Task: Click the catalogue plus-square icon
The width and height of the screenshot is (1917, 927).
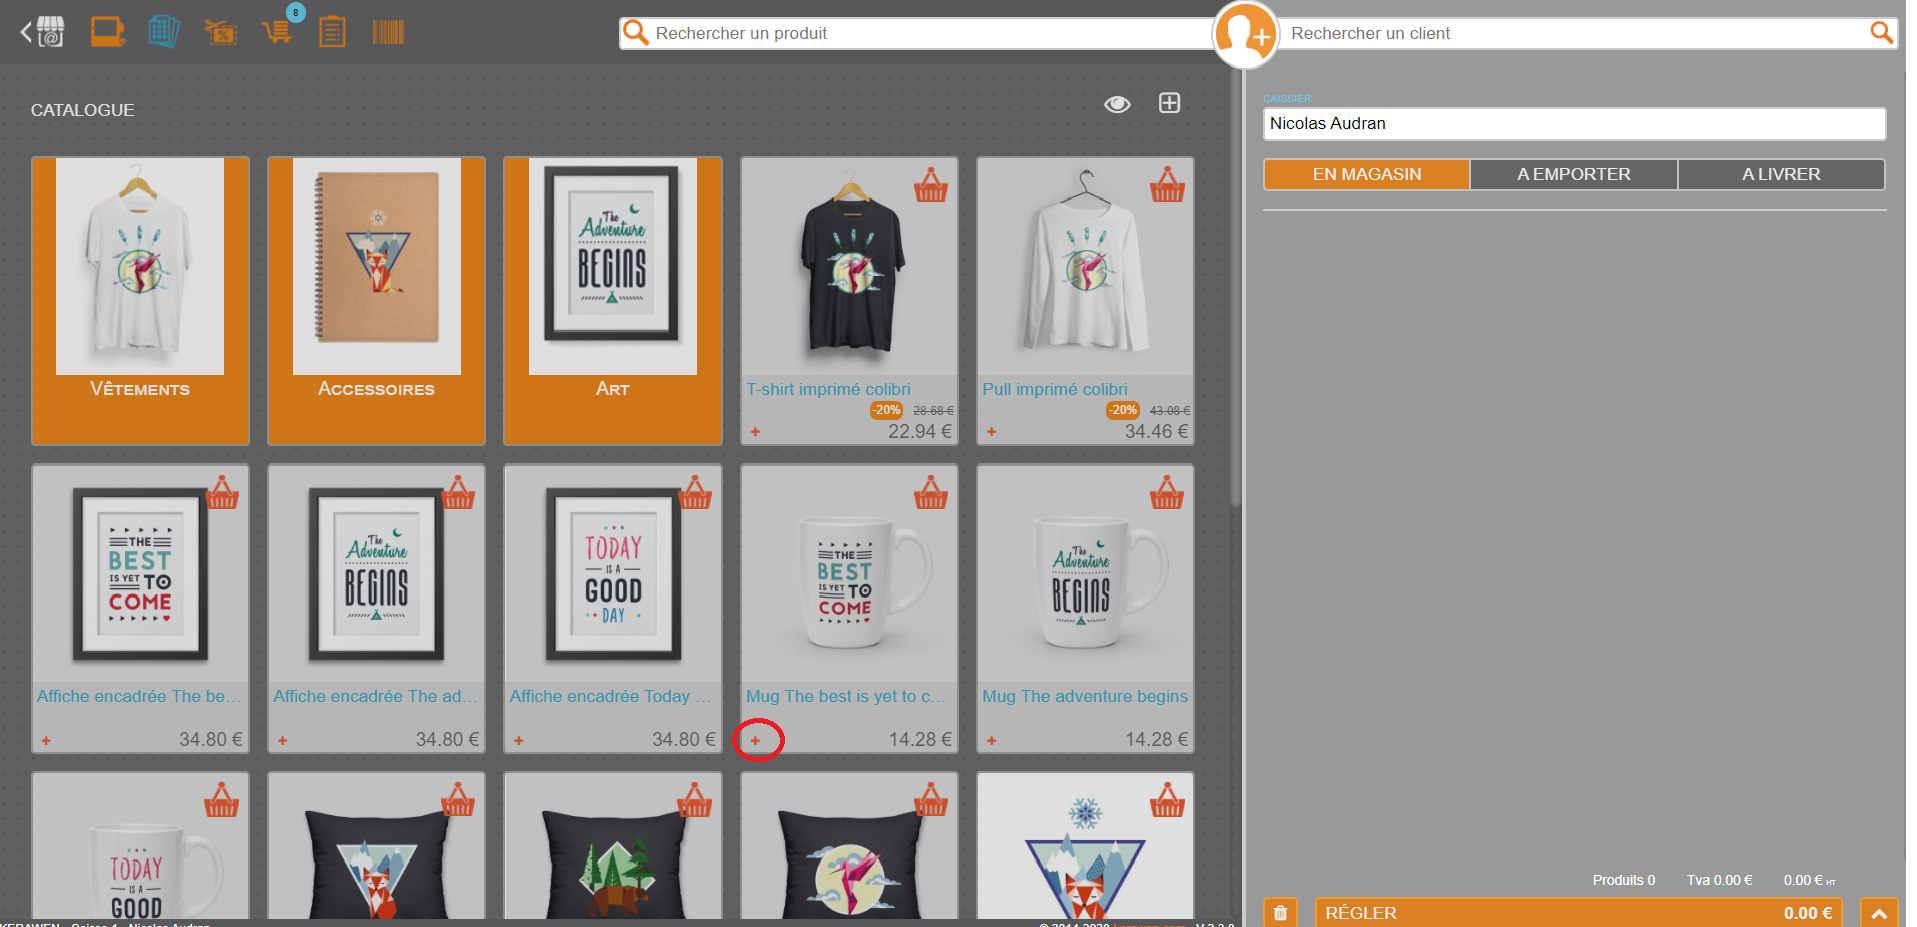Action: (1169, 103)
